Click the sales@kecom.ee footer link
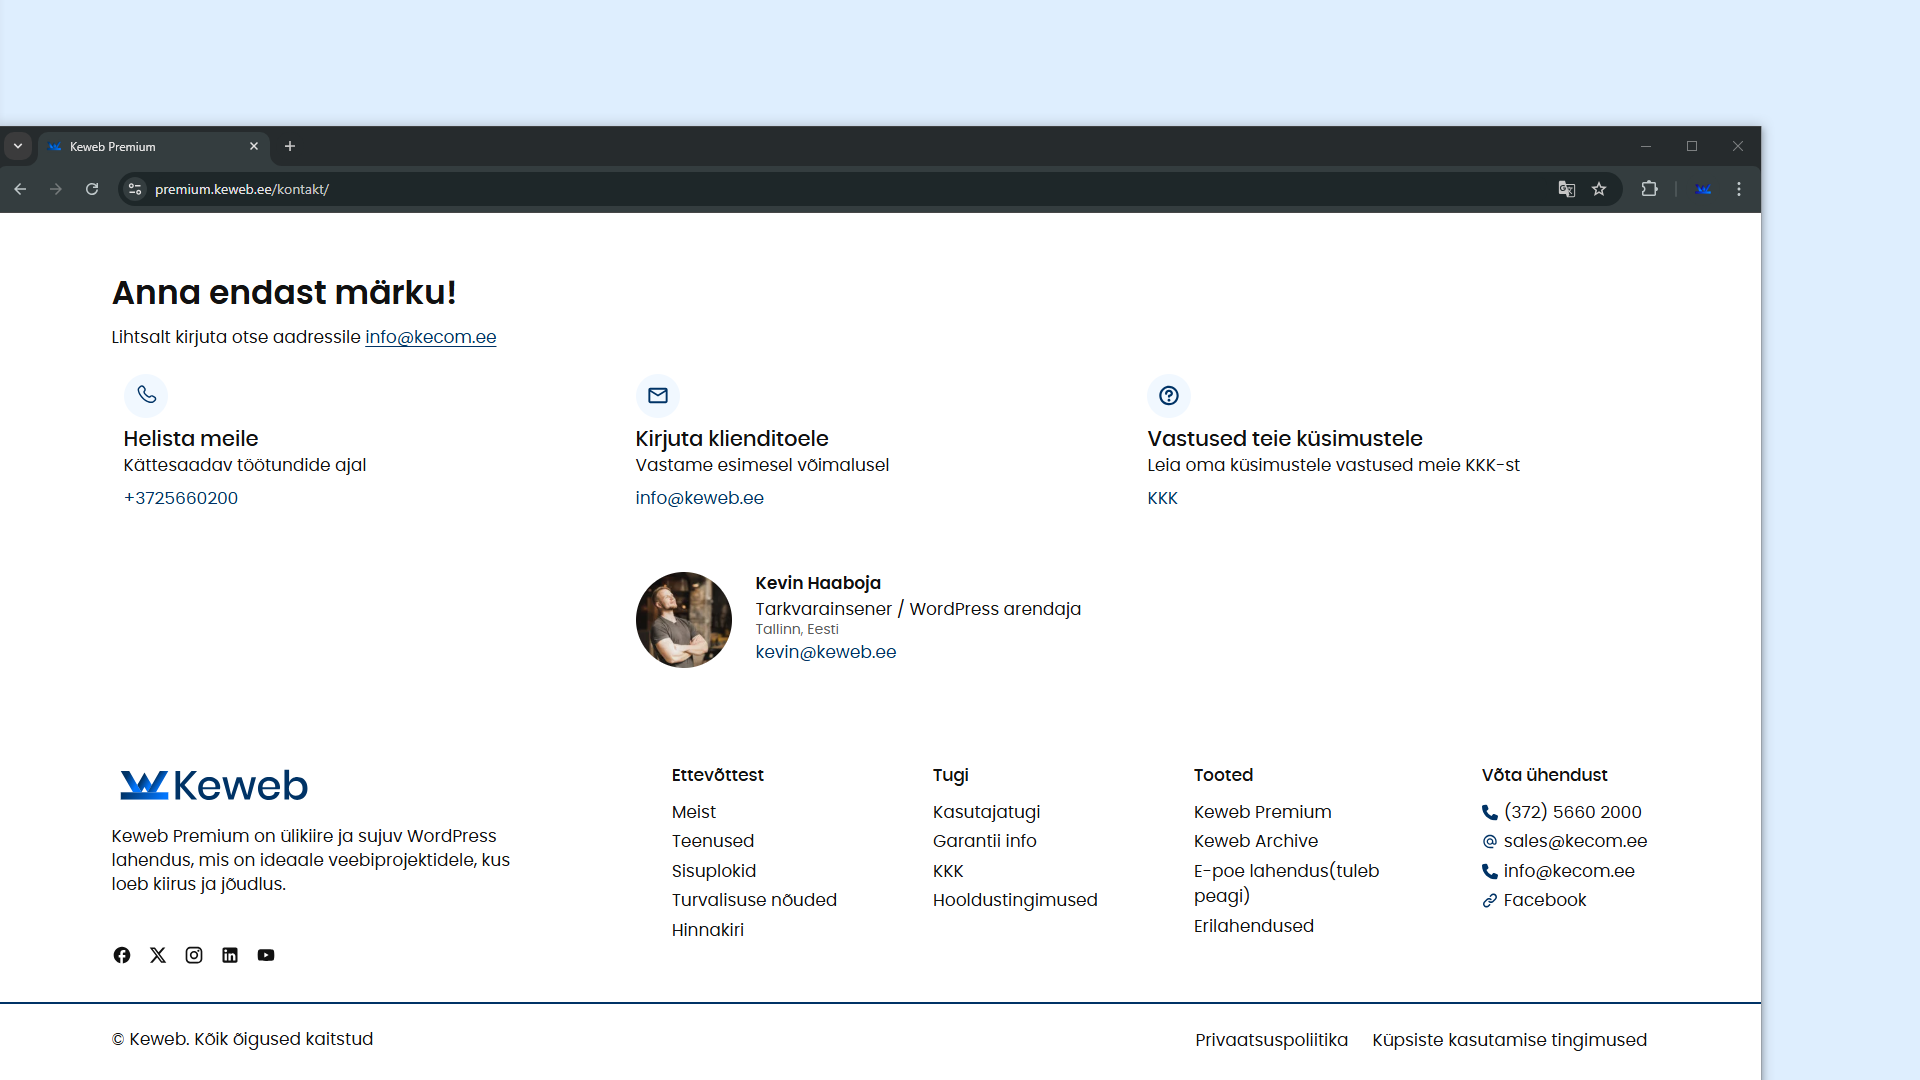Viewport: 1920px width, 1080px height. [1576, 841]
